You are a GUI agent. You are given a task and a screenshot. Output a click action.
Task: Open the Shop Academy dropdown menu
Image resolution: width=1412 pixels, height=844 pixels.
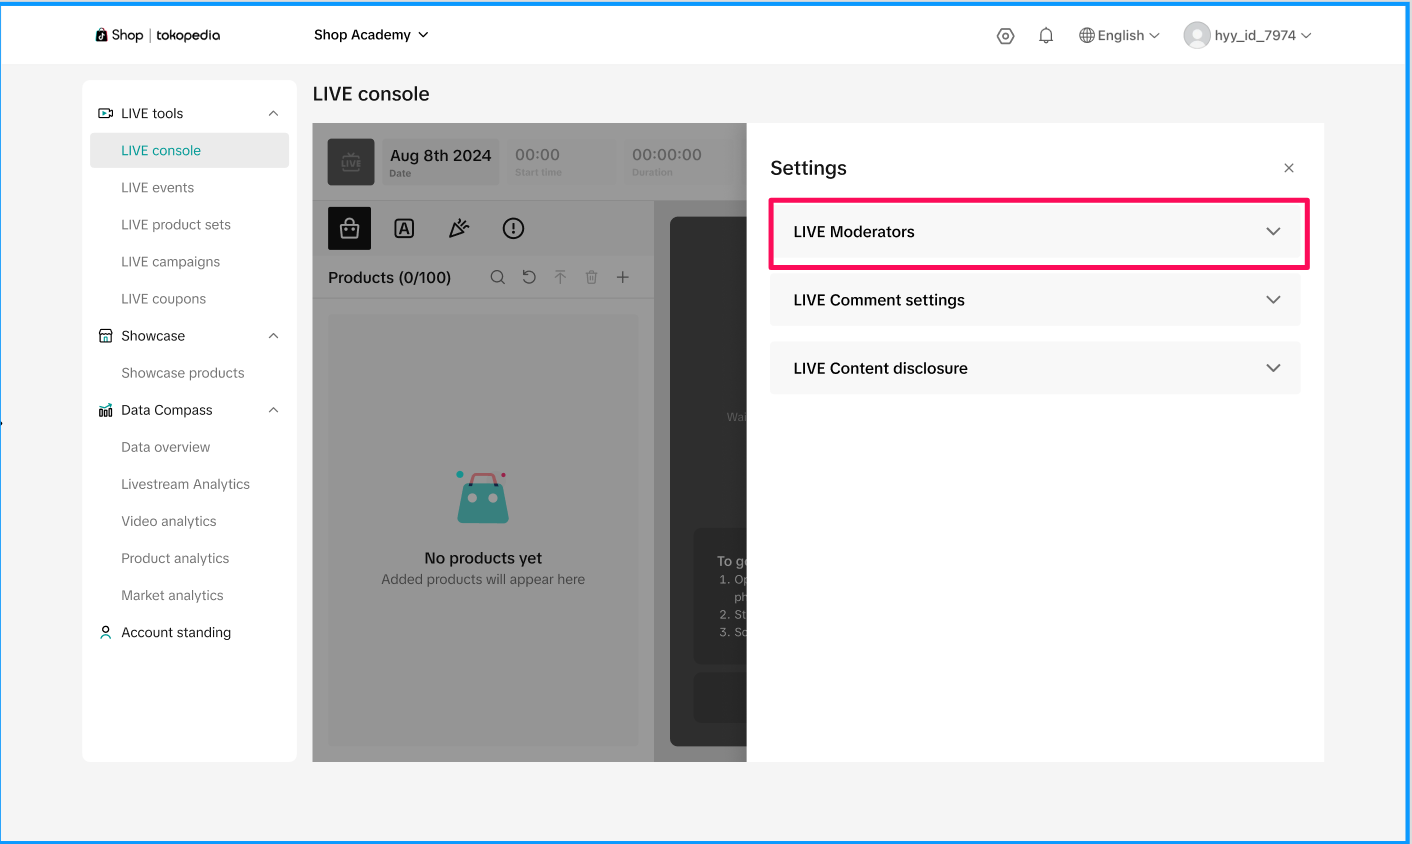point(371,35)
